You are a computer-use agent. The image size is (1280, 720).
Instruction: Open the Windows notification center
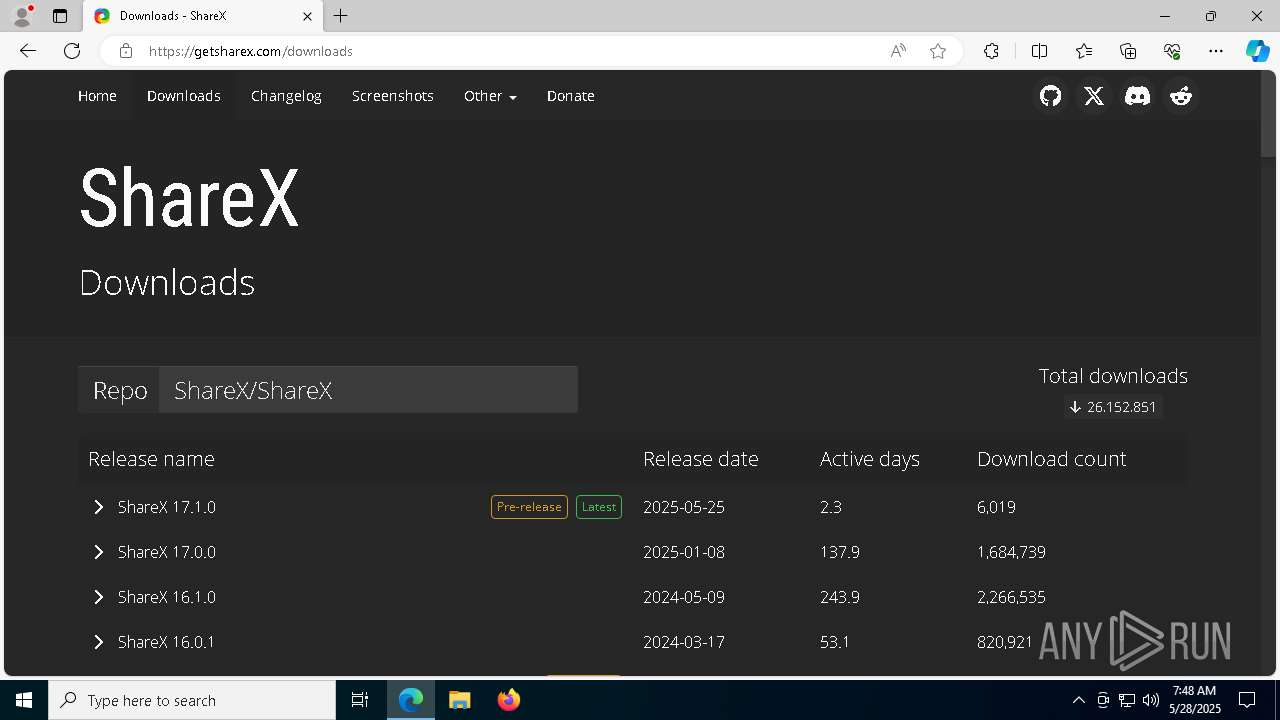pos(1248,700)
